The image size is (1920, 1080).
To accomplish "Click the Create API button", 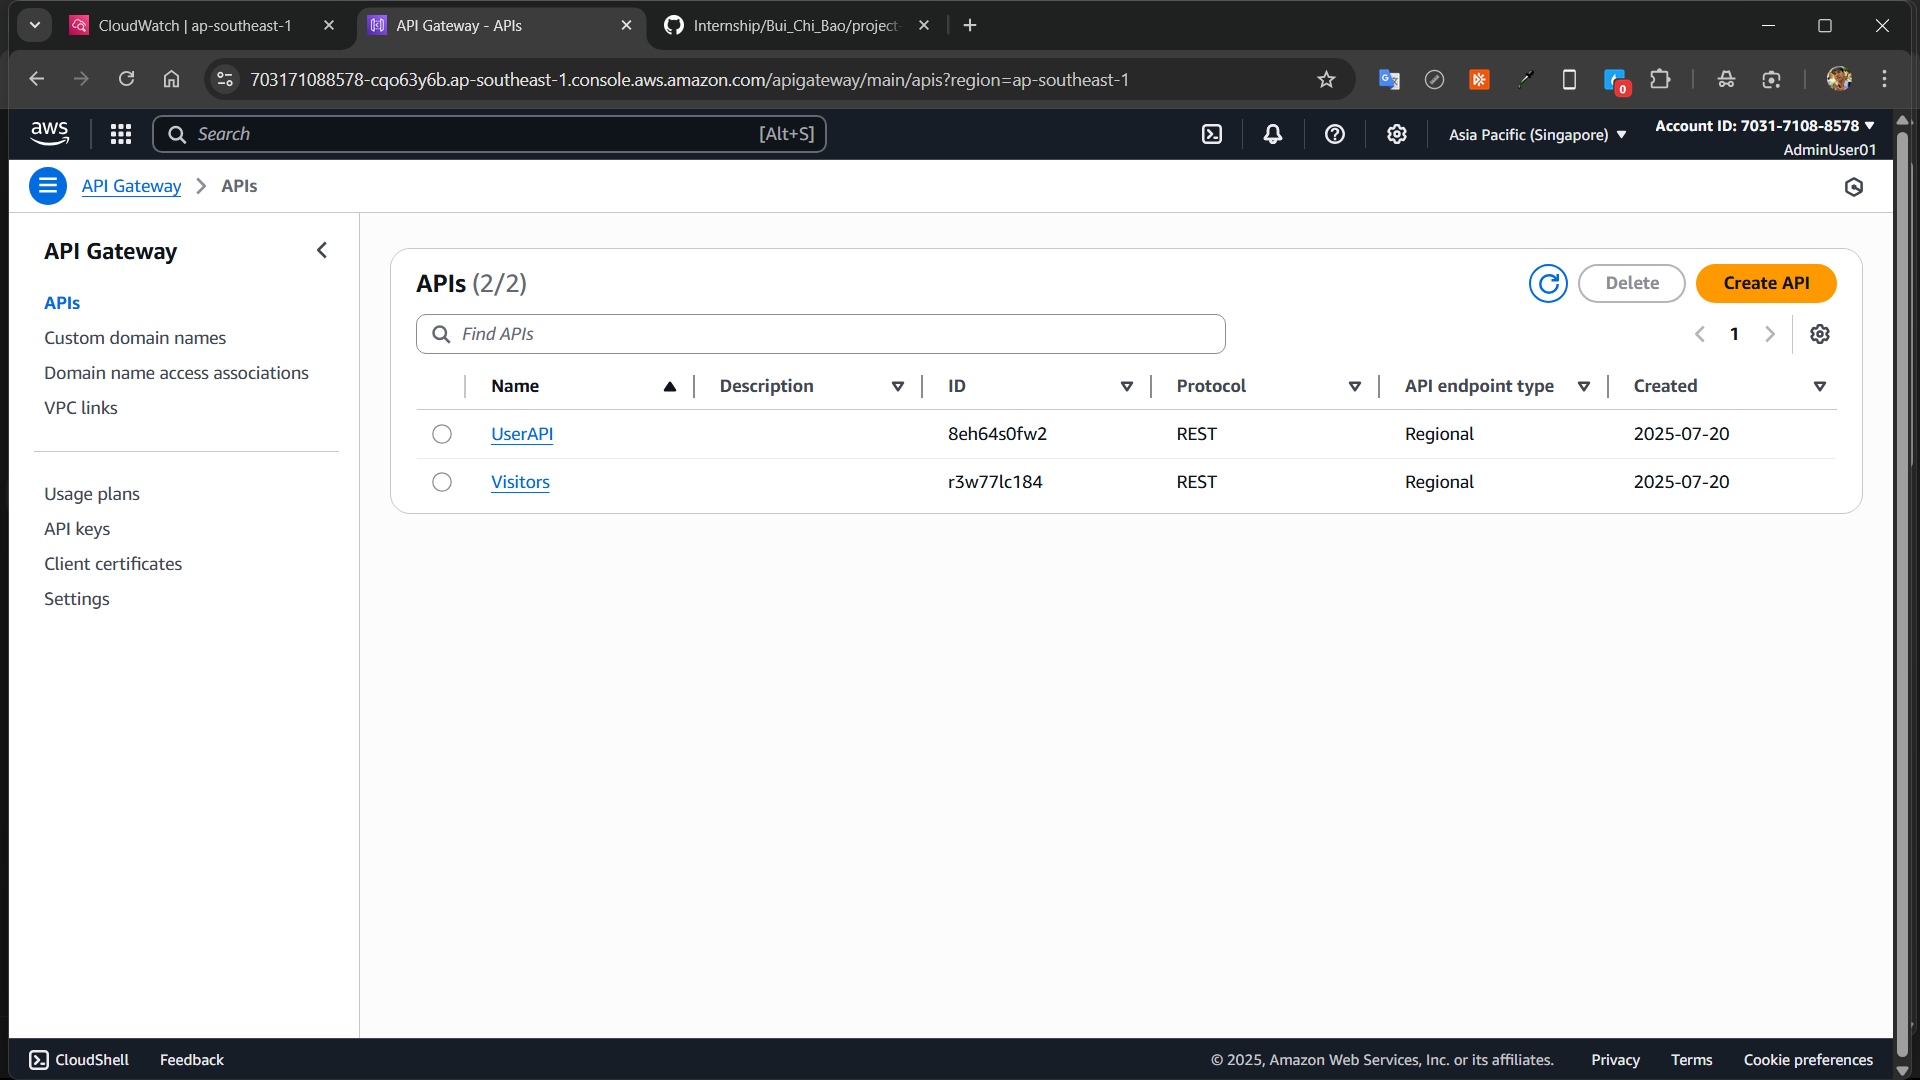I will click(1766, 283).
